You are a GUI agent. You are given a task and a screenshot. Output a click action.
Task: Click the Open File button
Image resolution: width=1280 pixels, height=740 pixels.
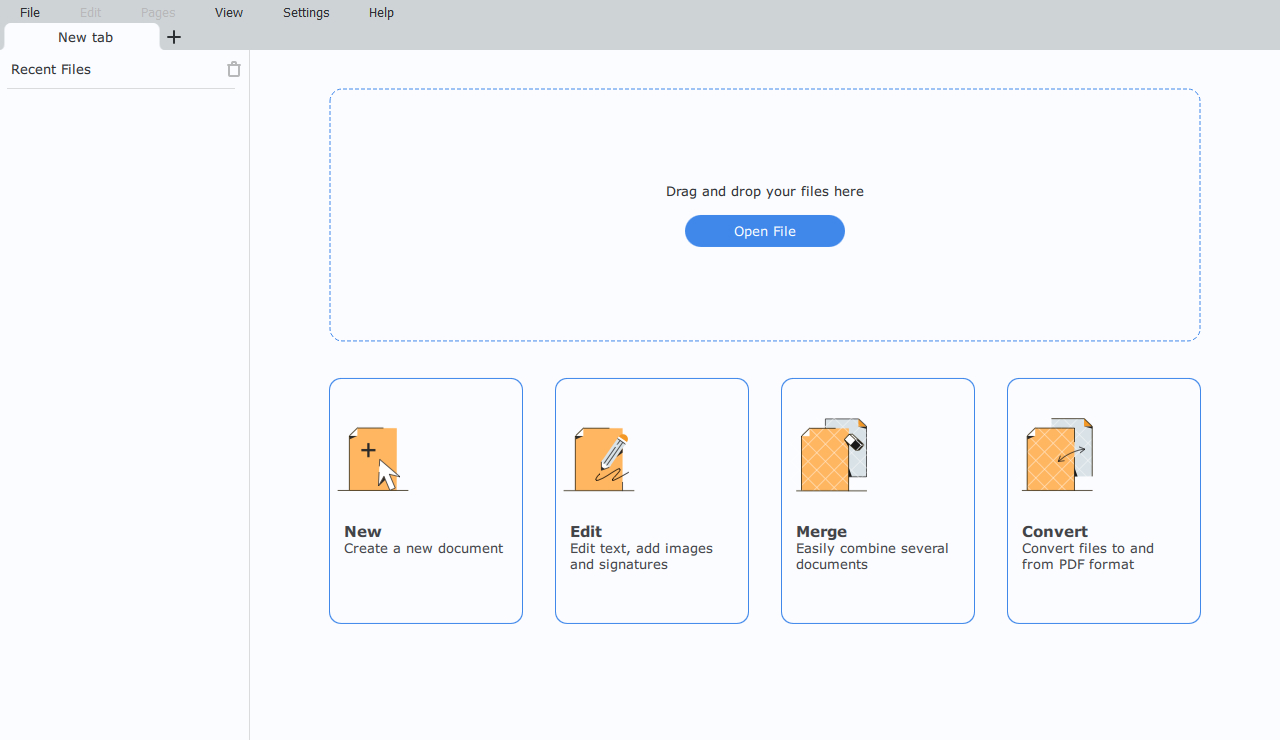tap(764, 231)
